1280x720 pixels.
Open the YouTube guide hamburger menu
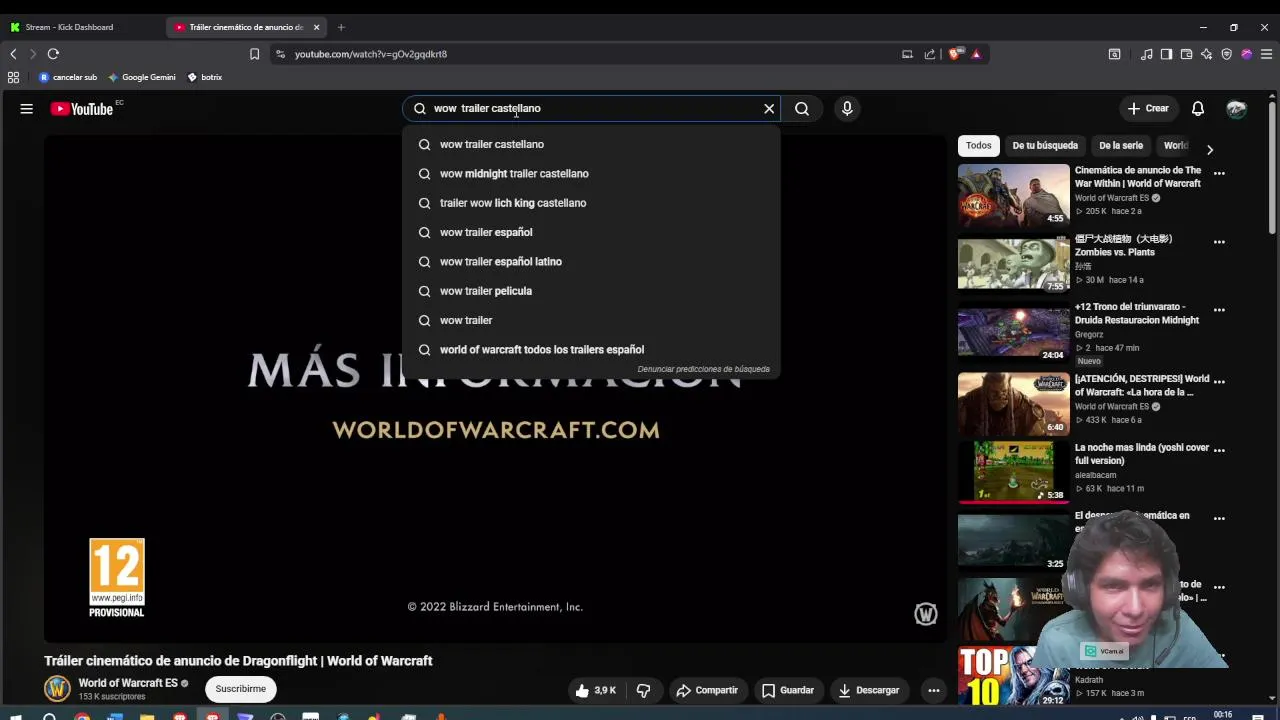[x=27, y=109]
